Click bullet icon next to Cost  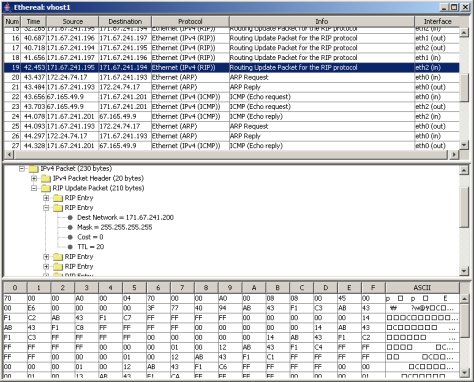70,237
